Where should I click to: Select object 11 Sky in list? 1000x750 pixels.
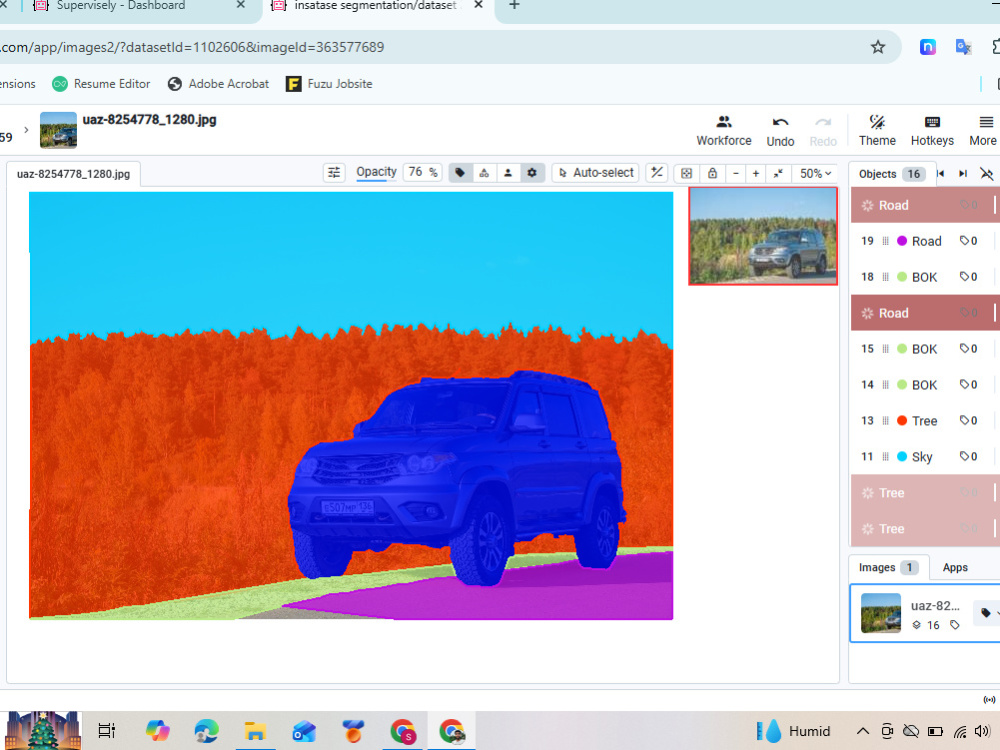925,457
